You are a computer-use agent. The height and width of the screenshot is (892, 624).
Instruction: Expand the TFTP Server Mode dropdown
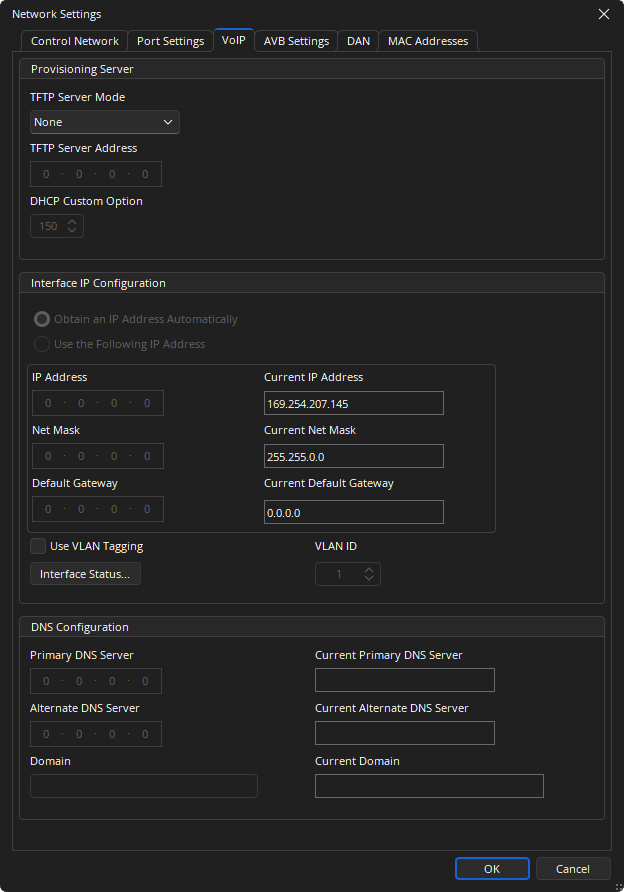pyautogui.click(x=105, y=122)
